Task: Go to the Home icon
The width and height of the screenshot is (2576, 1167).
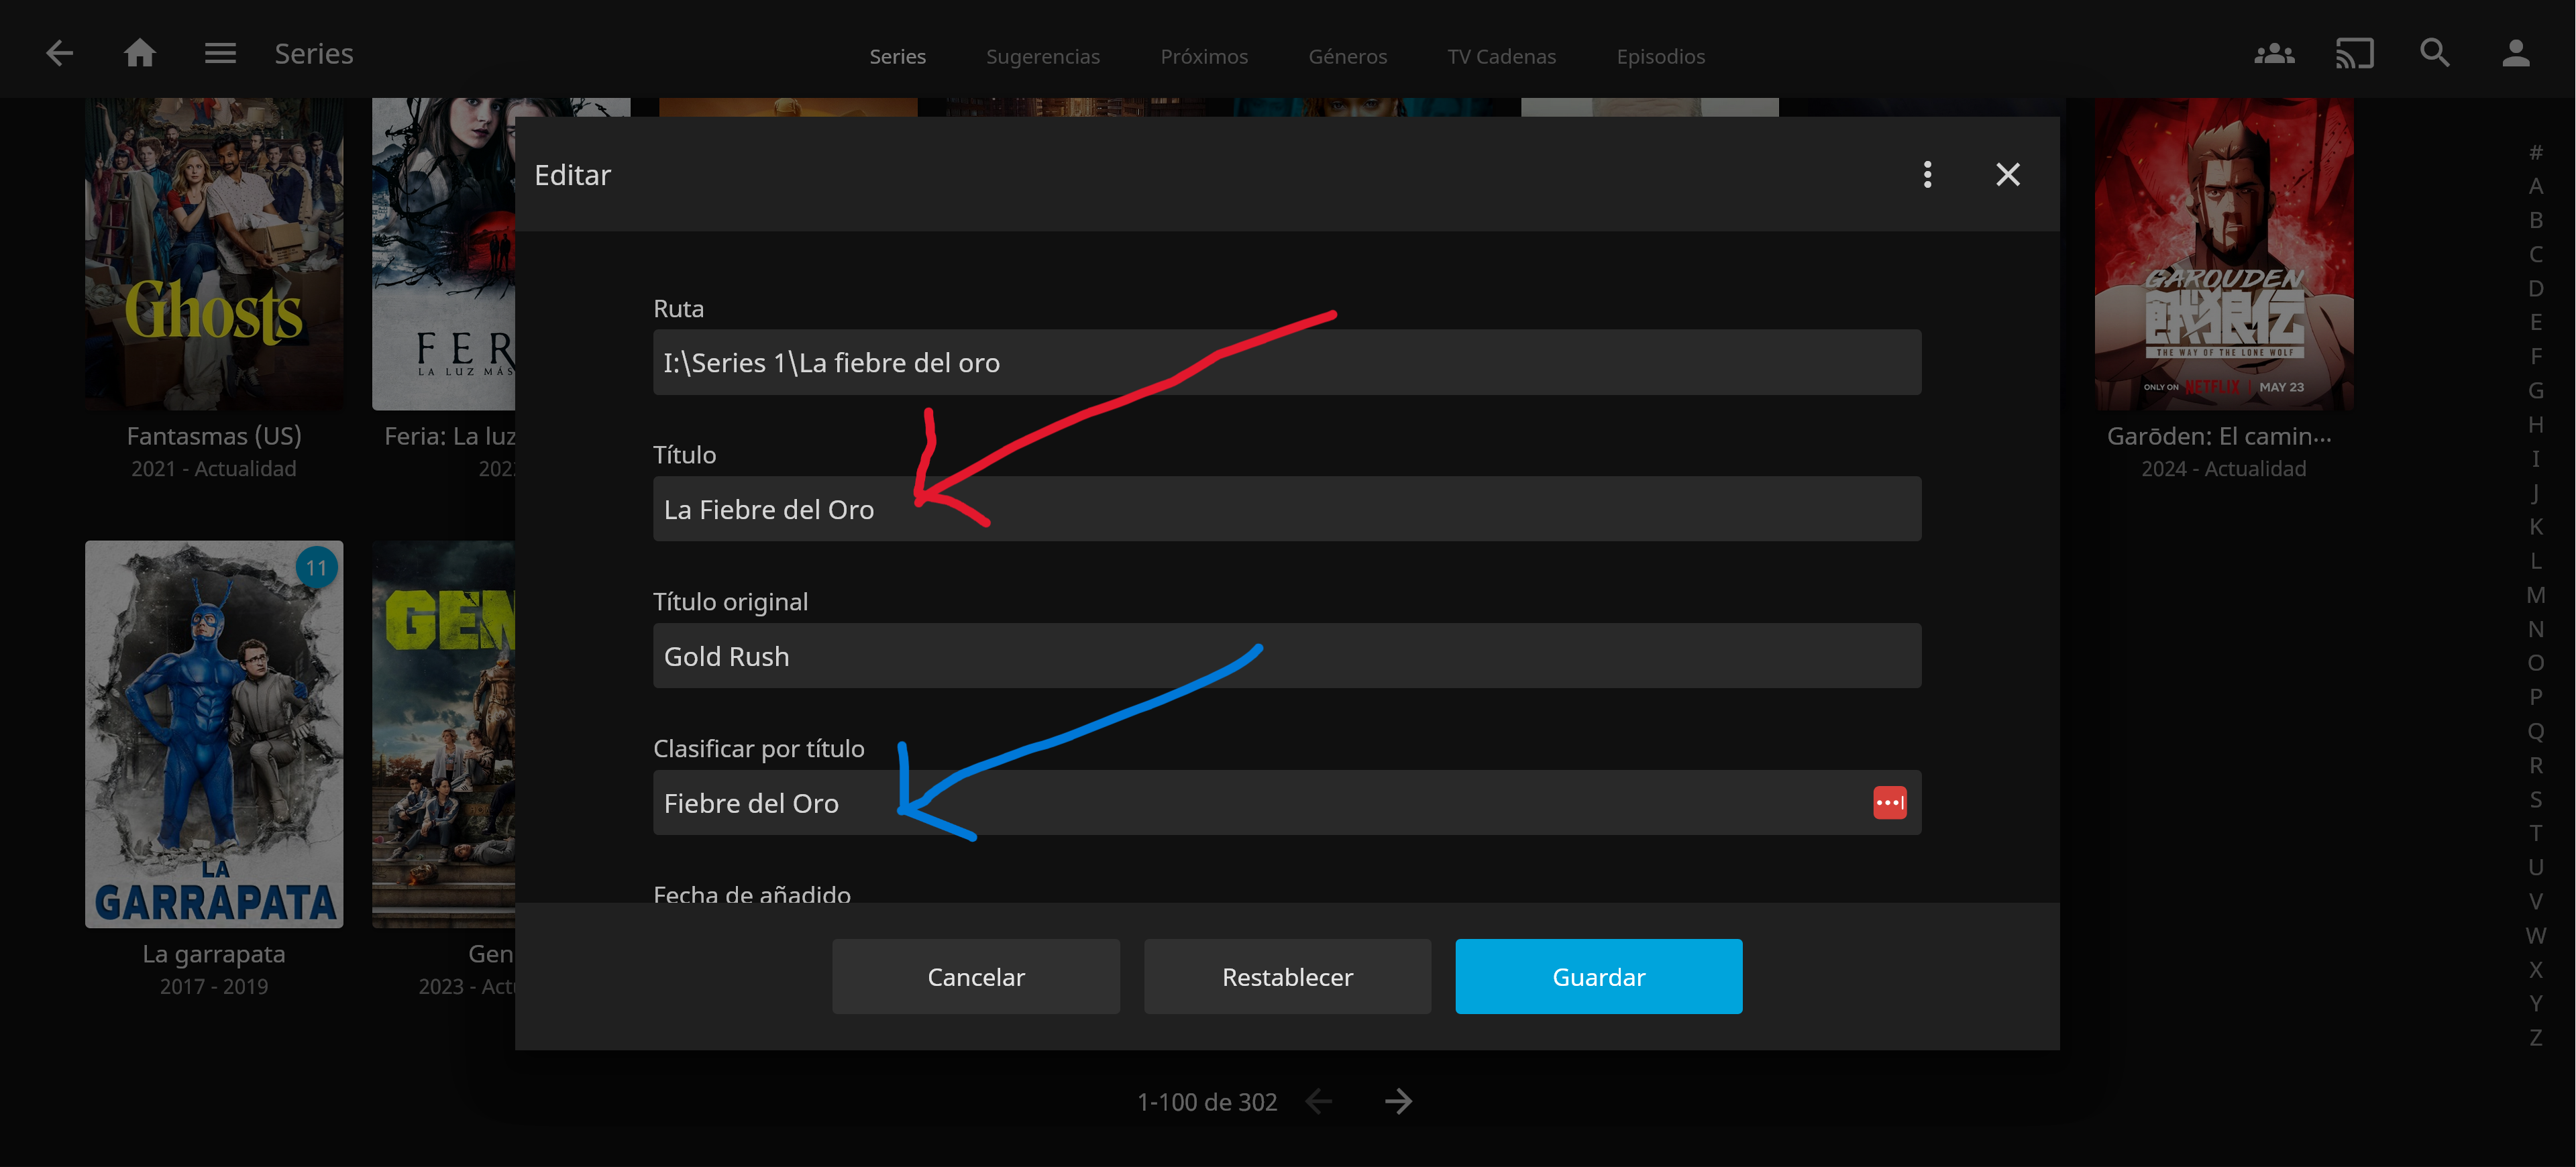Action: 140,53
